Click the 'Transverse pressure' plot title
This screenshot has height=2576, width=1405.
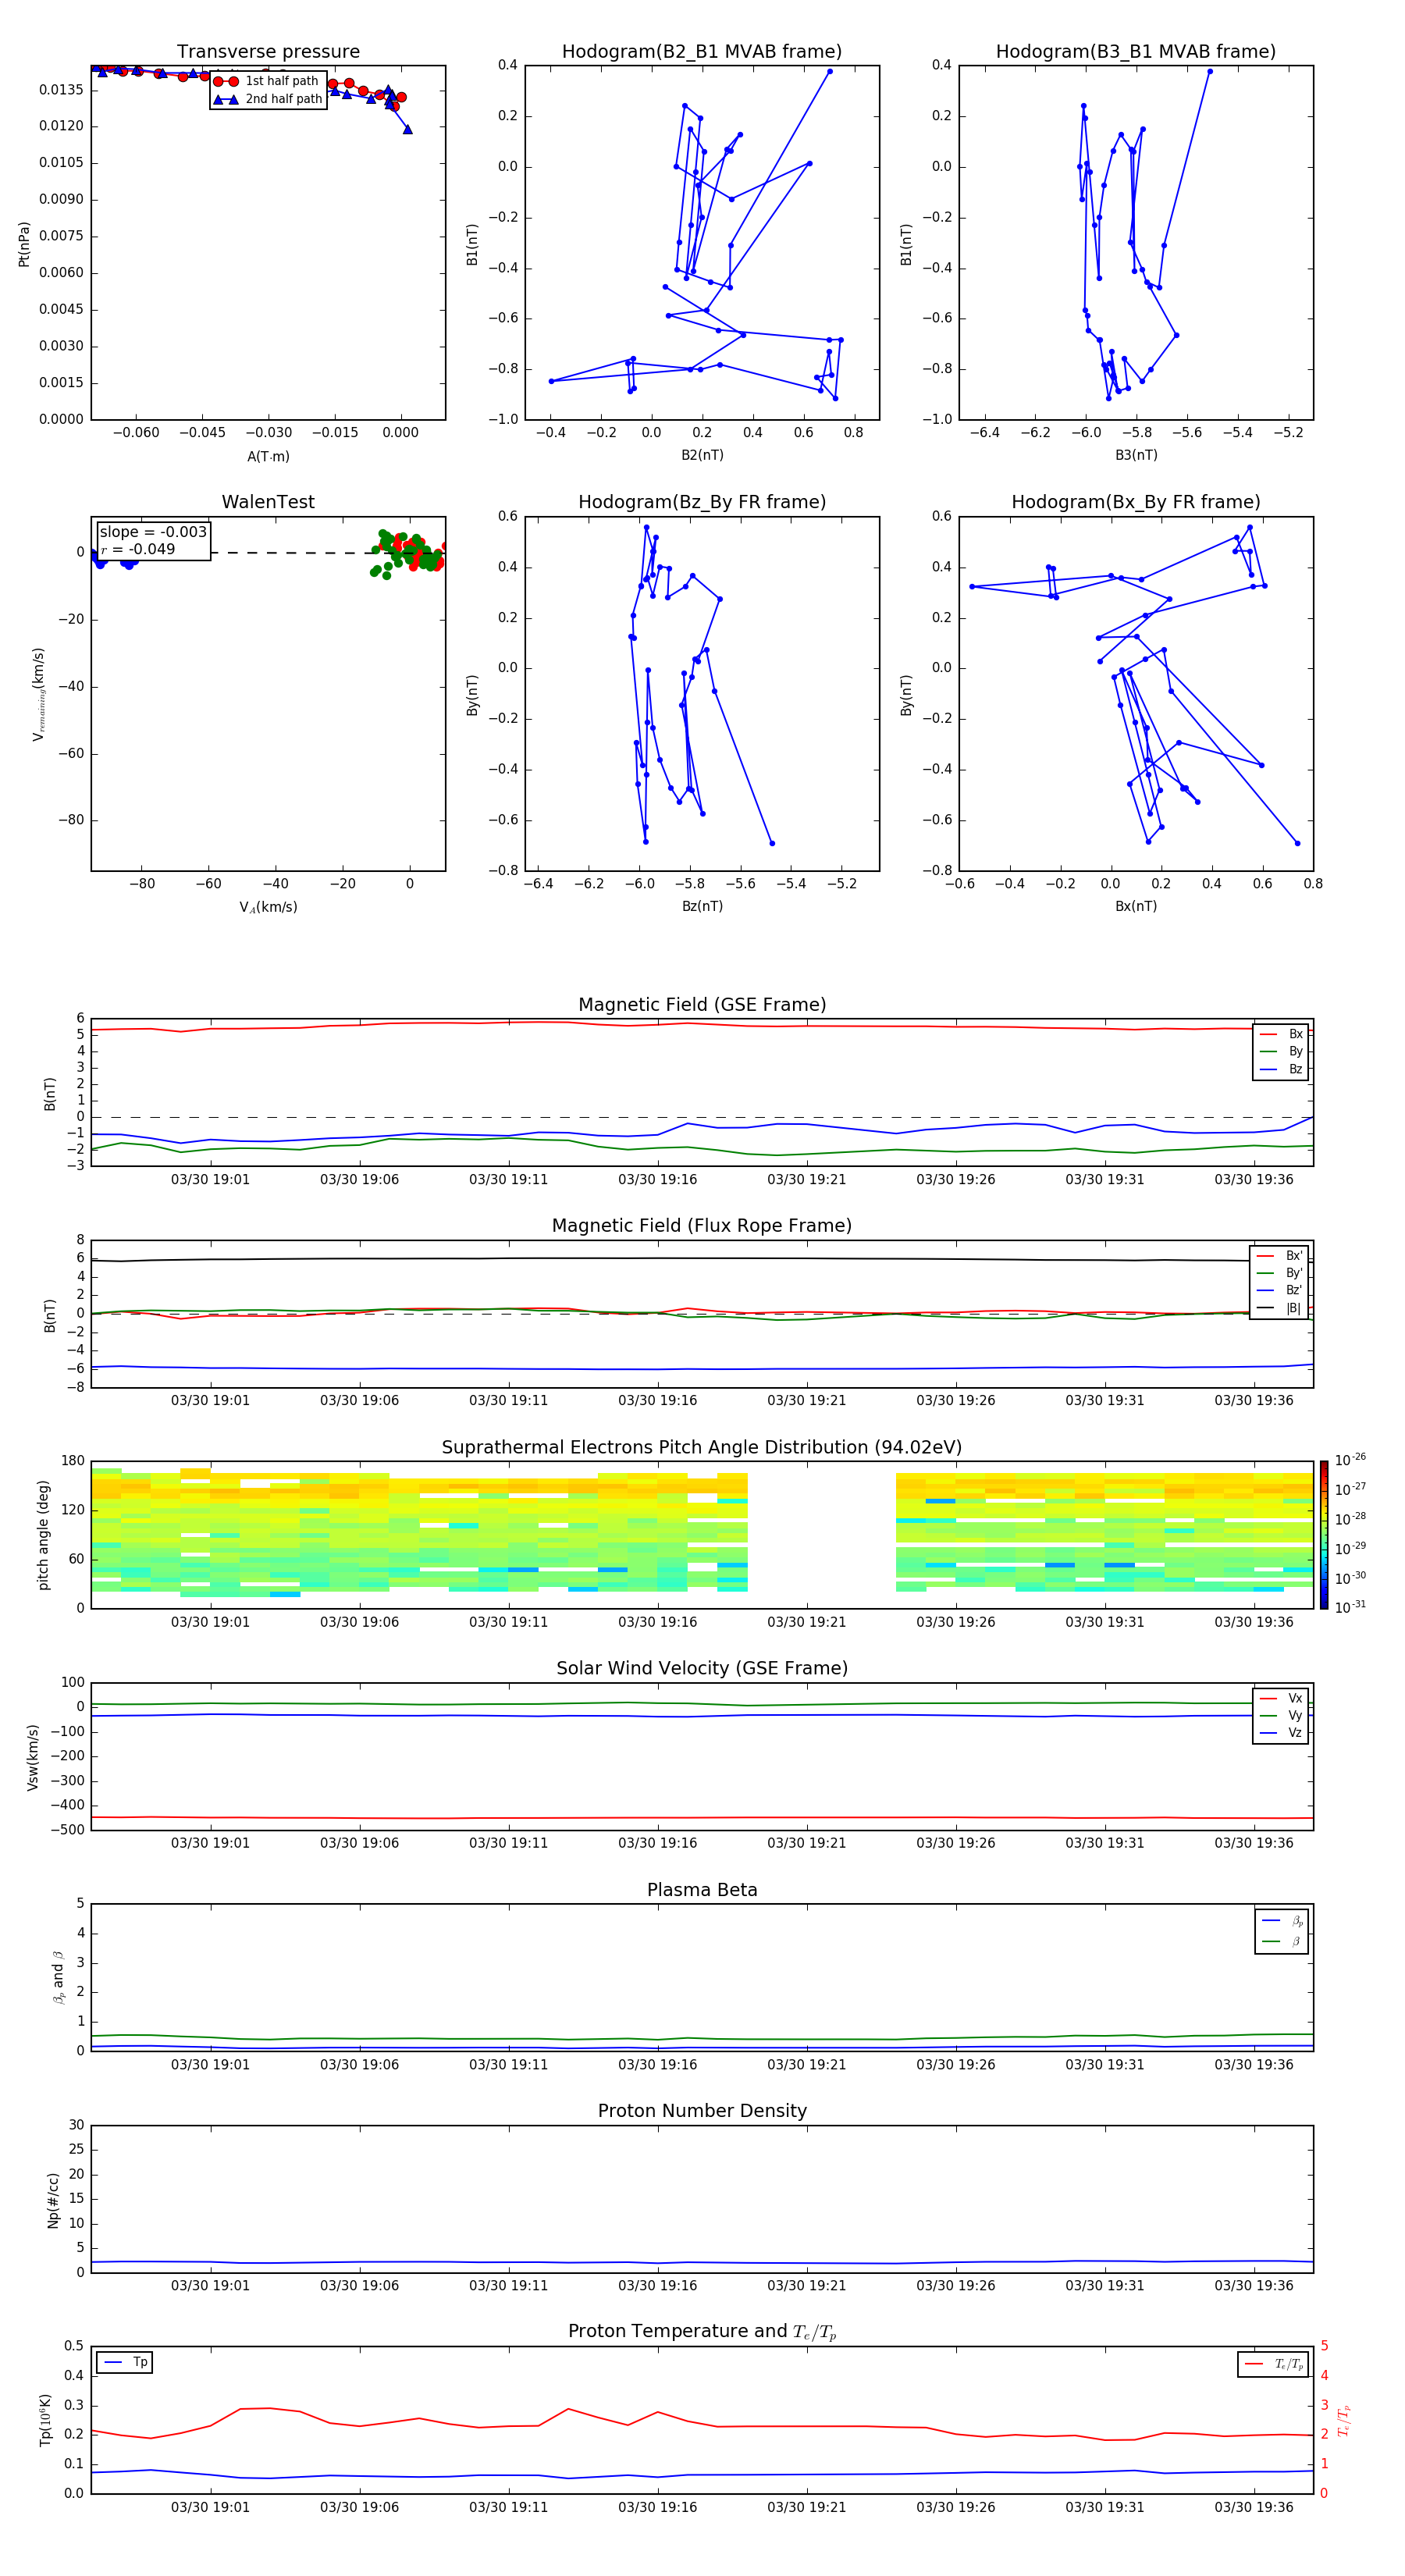pyautogui.click(x=268, y=52)
